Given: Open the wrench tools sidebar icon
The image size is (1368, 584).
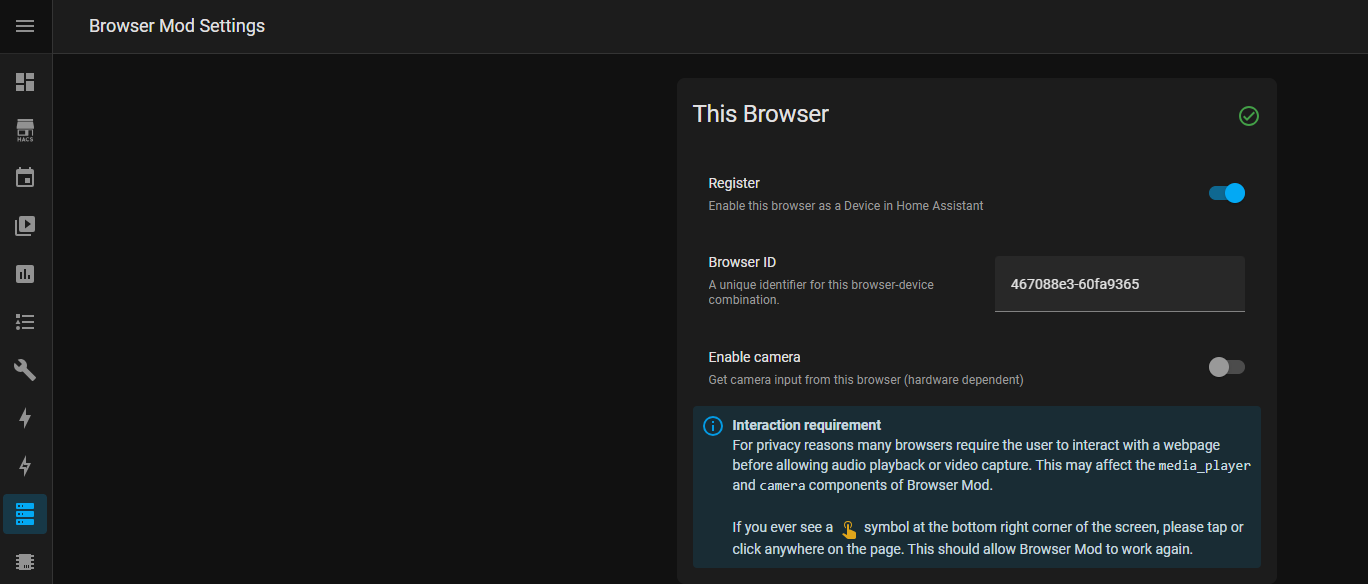Looking at the screenshot, I should [25, 370].
